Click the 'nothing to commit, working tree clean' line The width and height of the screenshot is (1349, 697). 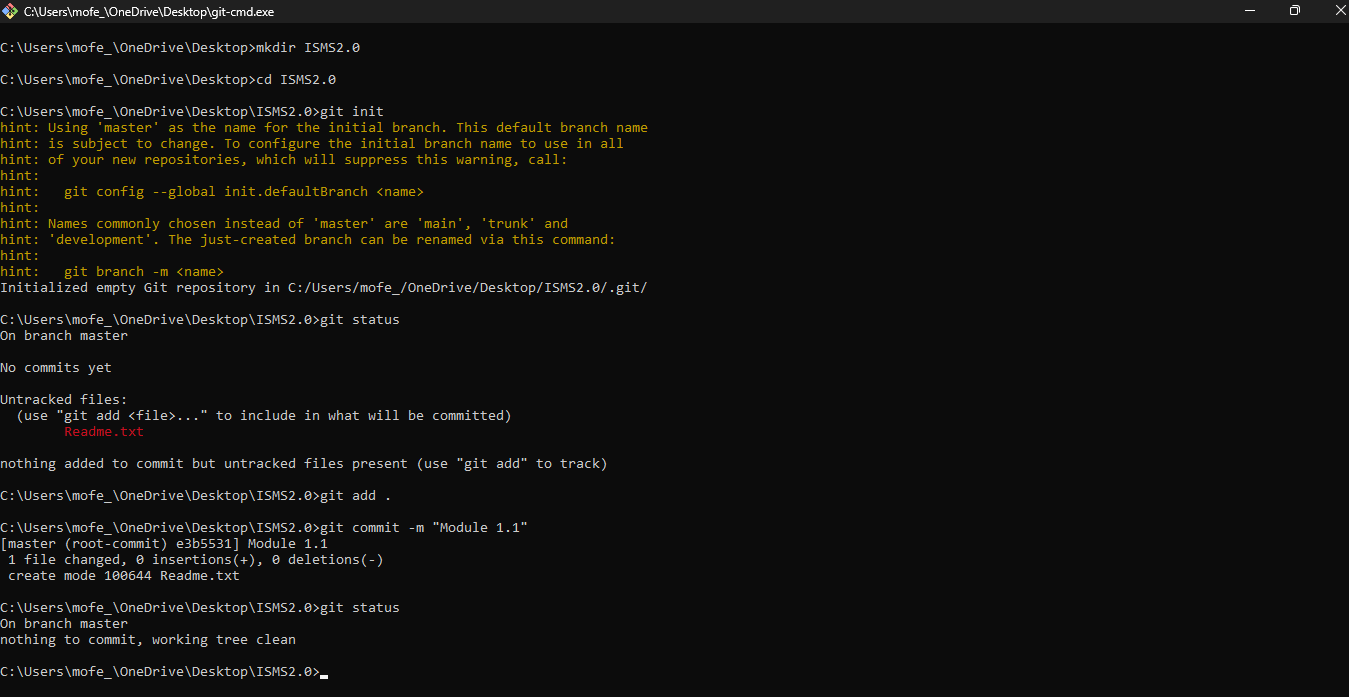147,639
